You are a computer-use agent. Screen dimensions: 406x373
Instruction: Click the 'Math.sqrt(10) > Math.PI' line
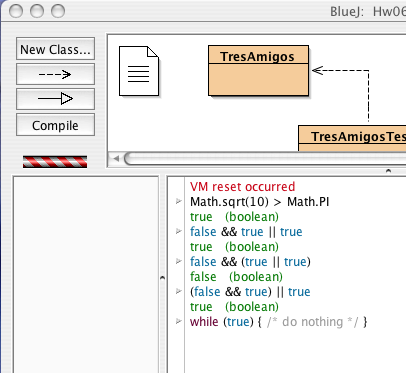tap(260, 202)
